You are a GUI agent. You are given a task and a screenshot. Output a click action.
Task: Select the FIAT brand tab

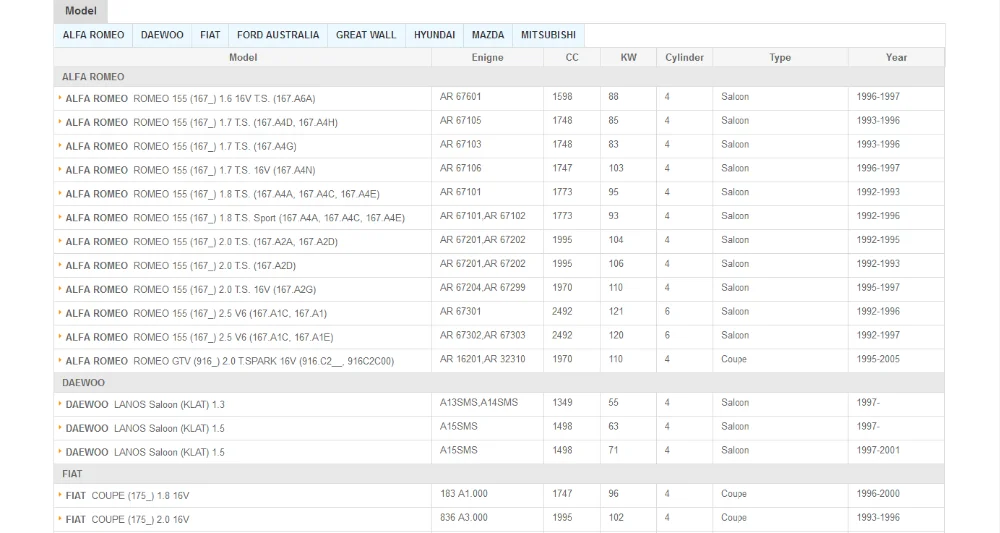210,35
